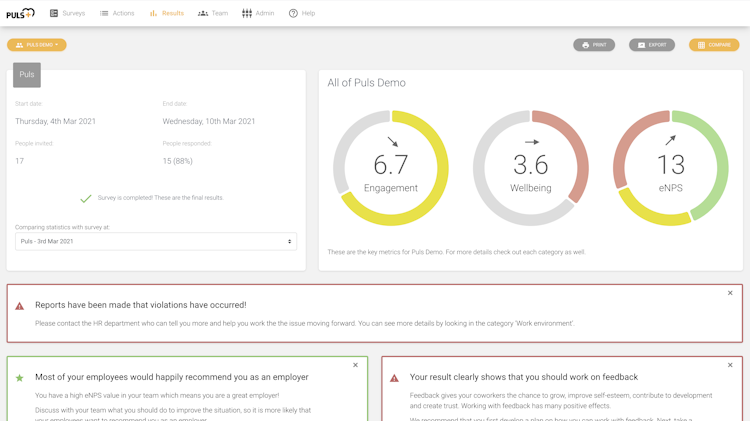This screenshot has width=750, height=421.
Task: Click the Surveys list icon
Action: [54, 13]
